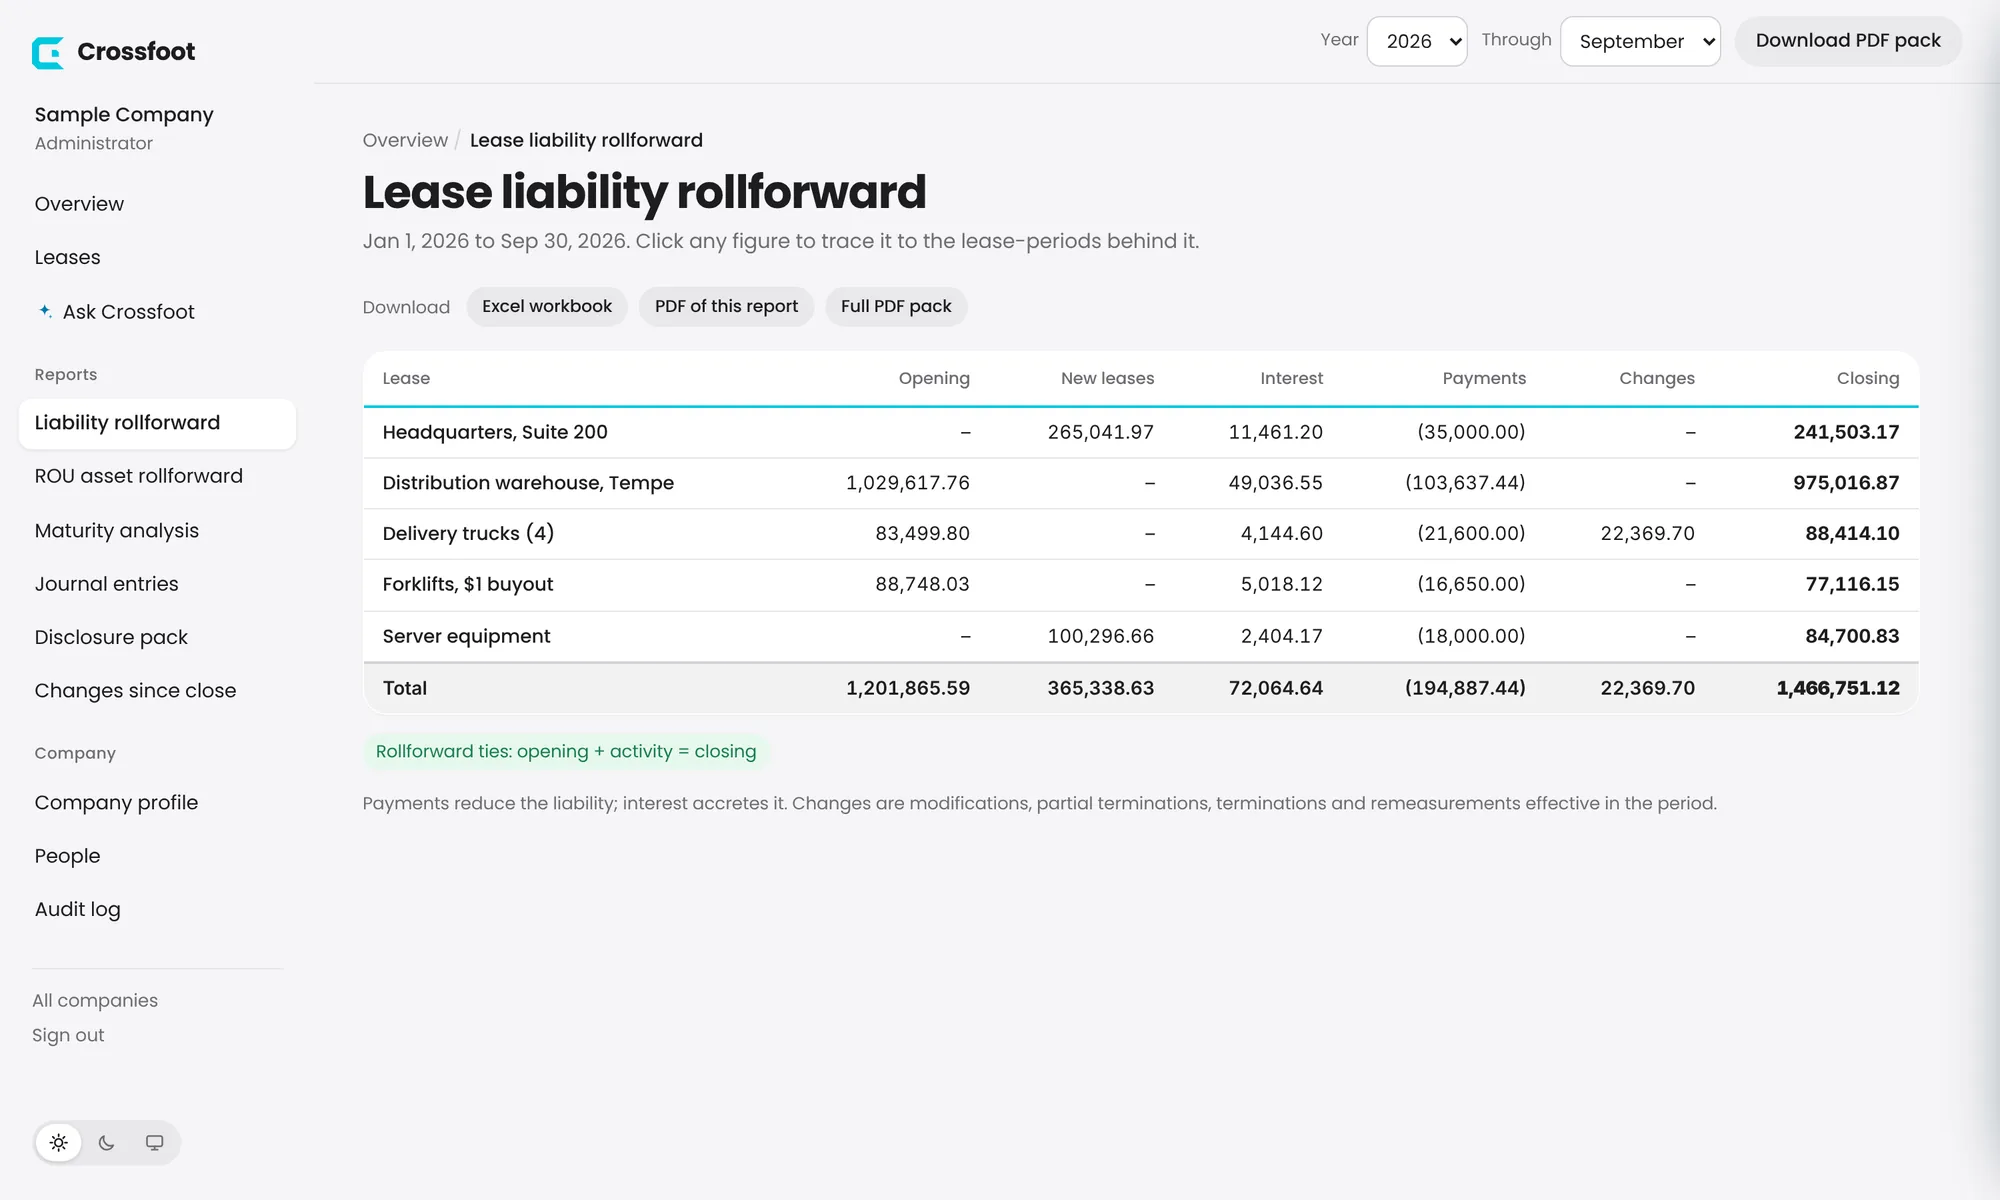Image resolution: width=2000 pixels, height=1200 pixels.
Task: Open Company profile page
Action: (116, 803)
